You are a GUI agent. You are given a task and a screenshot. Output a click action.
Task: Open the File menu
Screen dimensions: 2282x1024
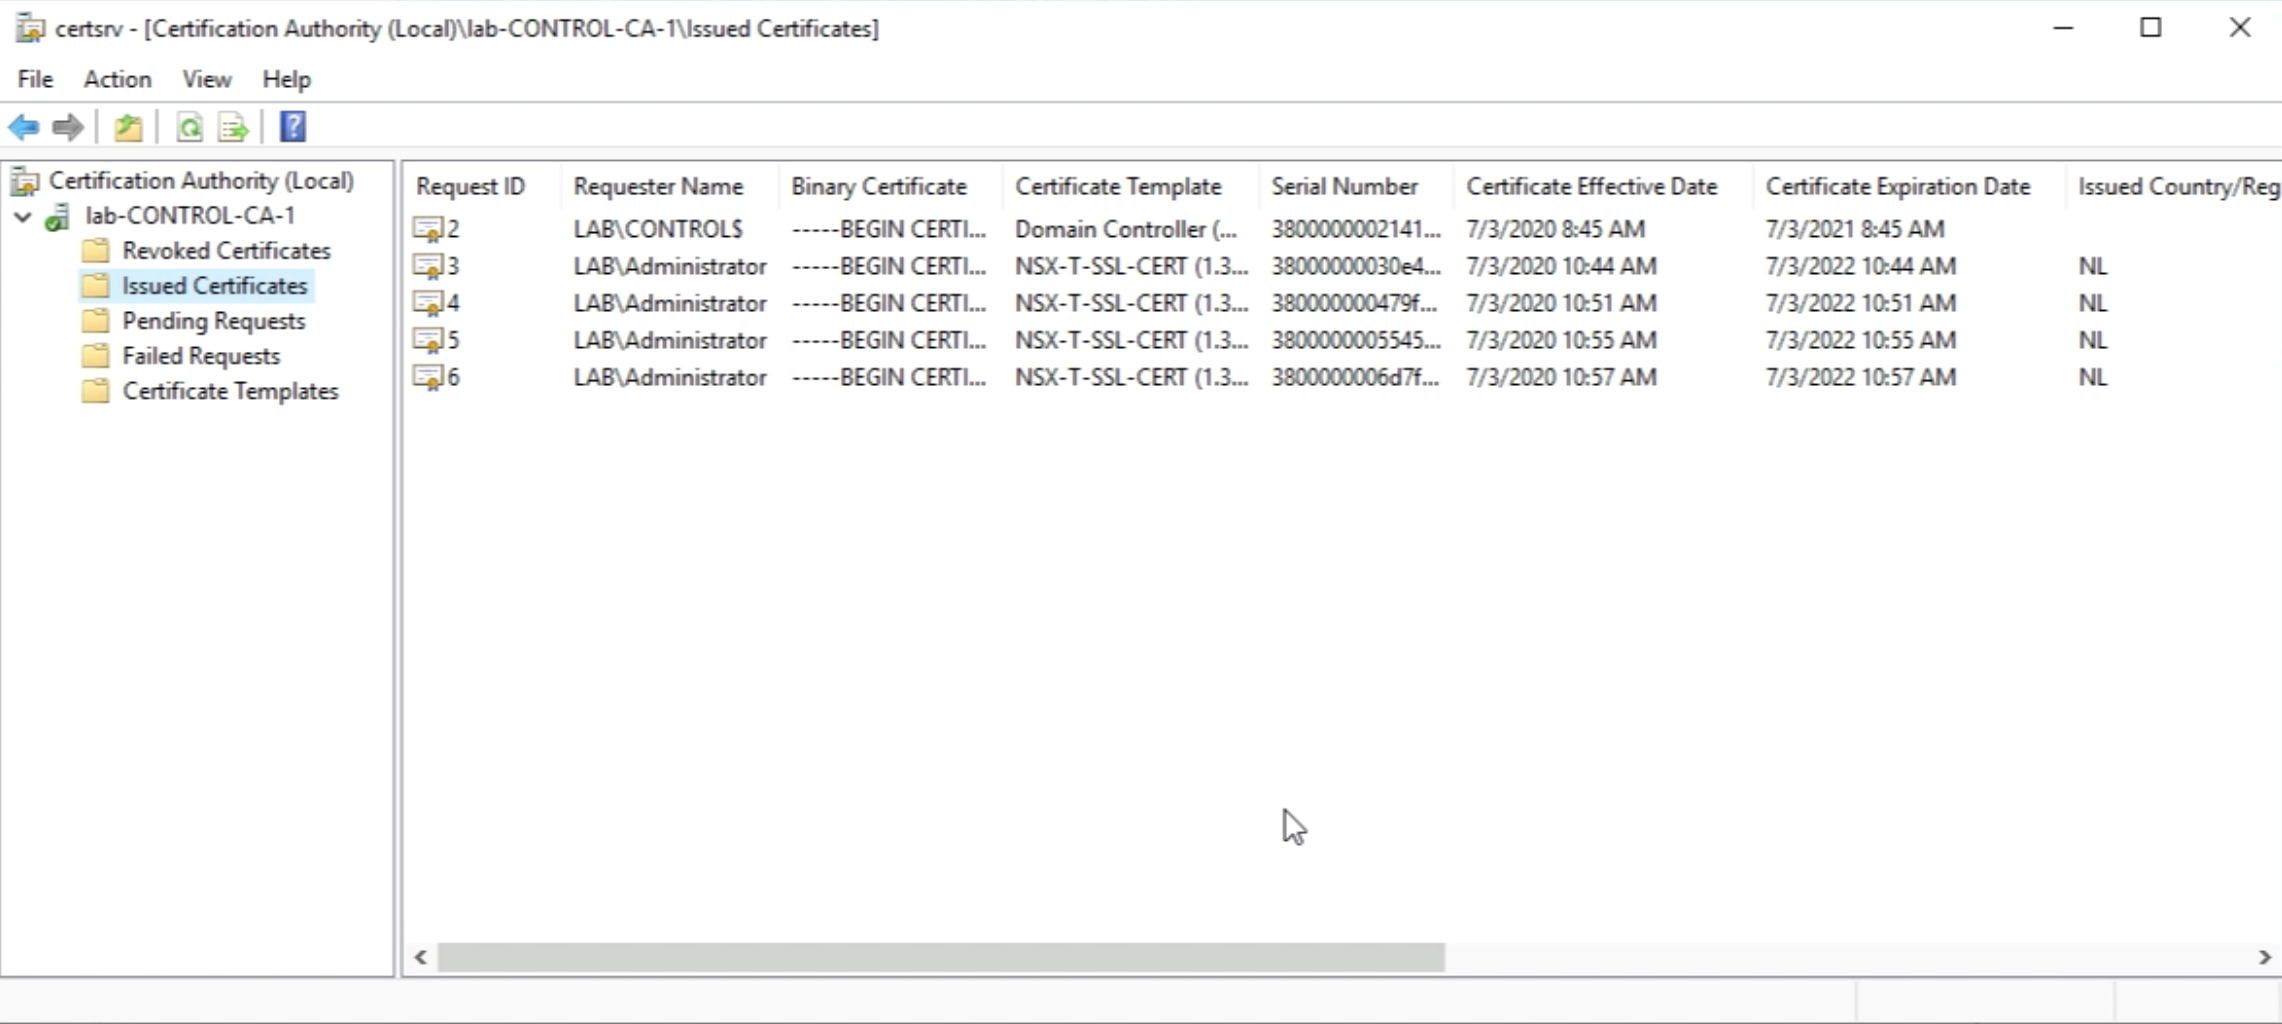pos(35,79)
